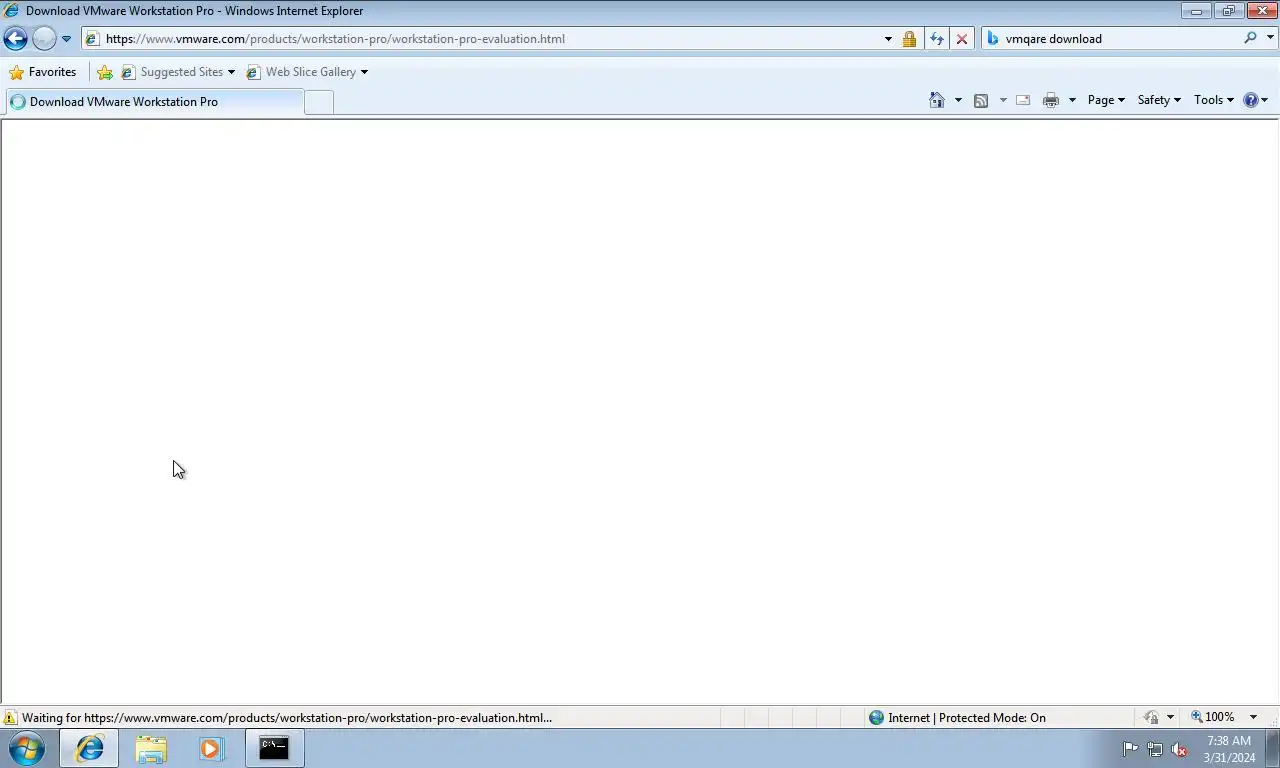Click the Windows Start button

(x=26, y=748)
